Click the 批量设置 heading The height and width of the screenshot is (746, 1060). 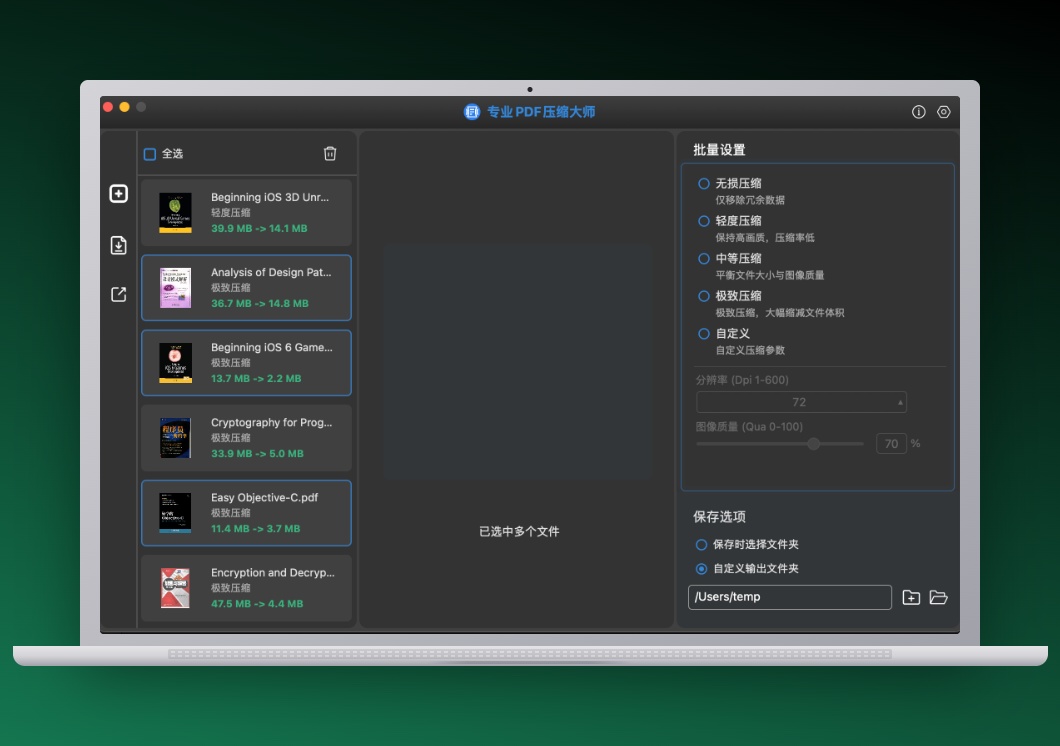(719, 150)
